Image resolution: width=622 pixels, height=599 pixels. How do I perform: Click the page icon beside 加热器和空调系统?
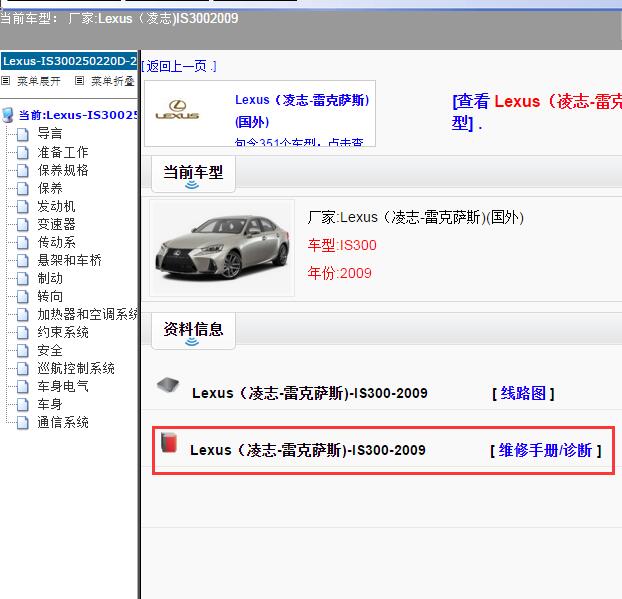click(23, 315)
